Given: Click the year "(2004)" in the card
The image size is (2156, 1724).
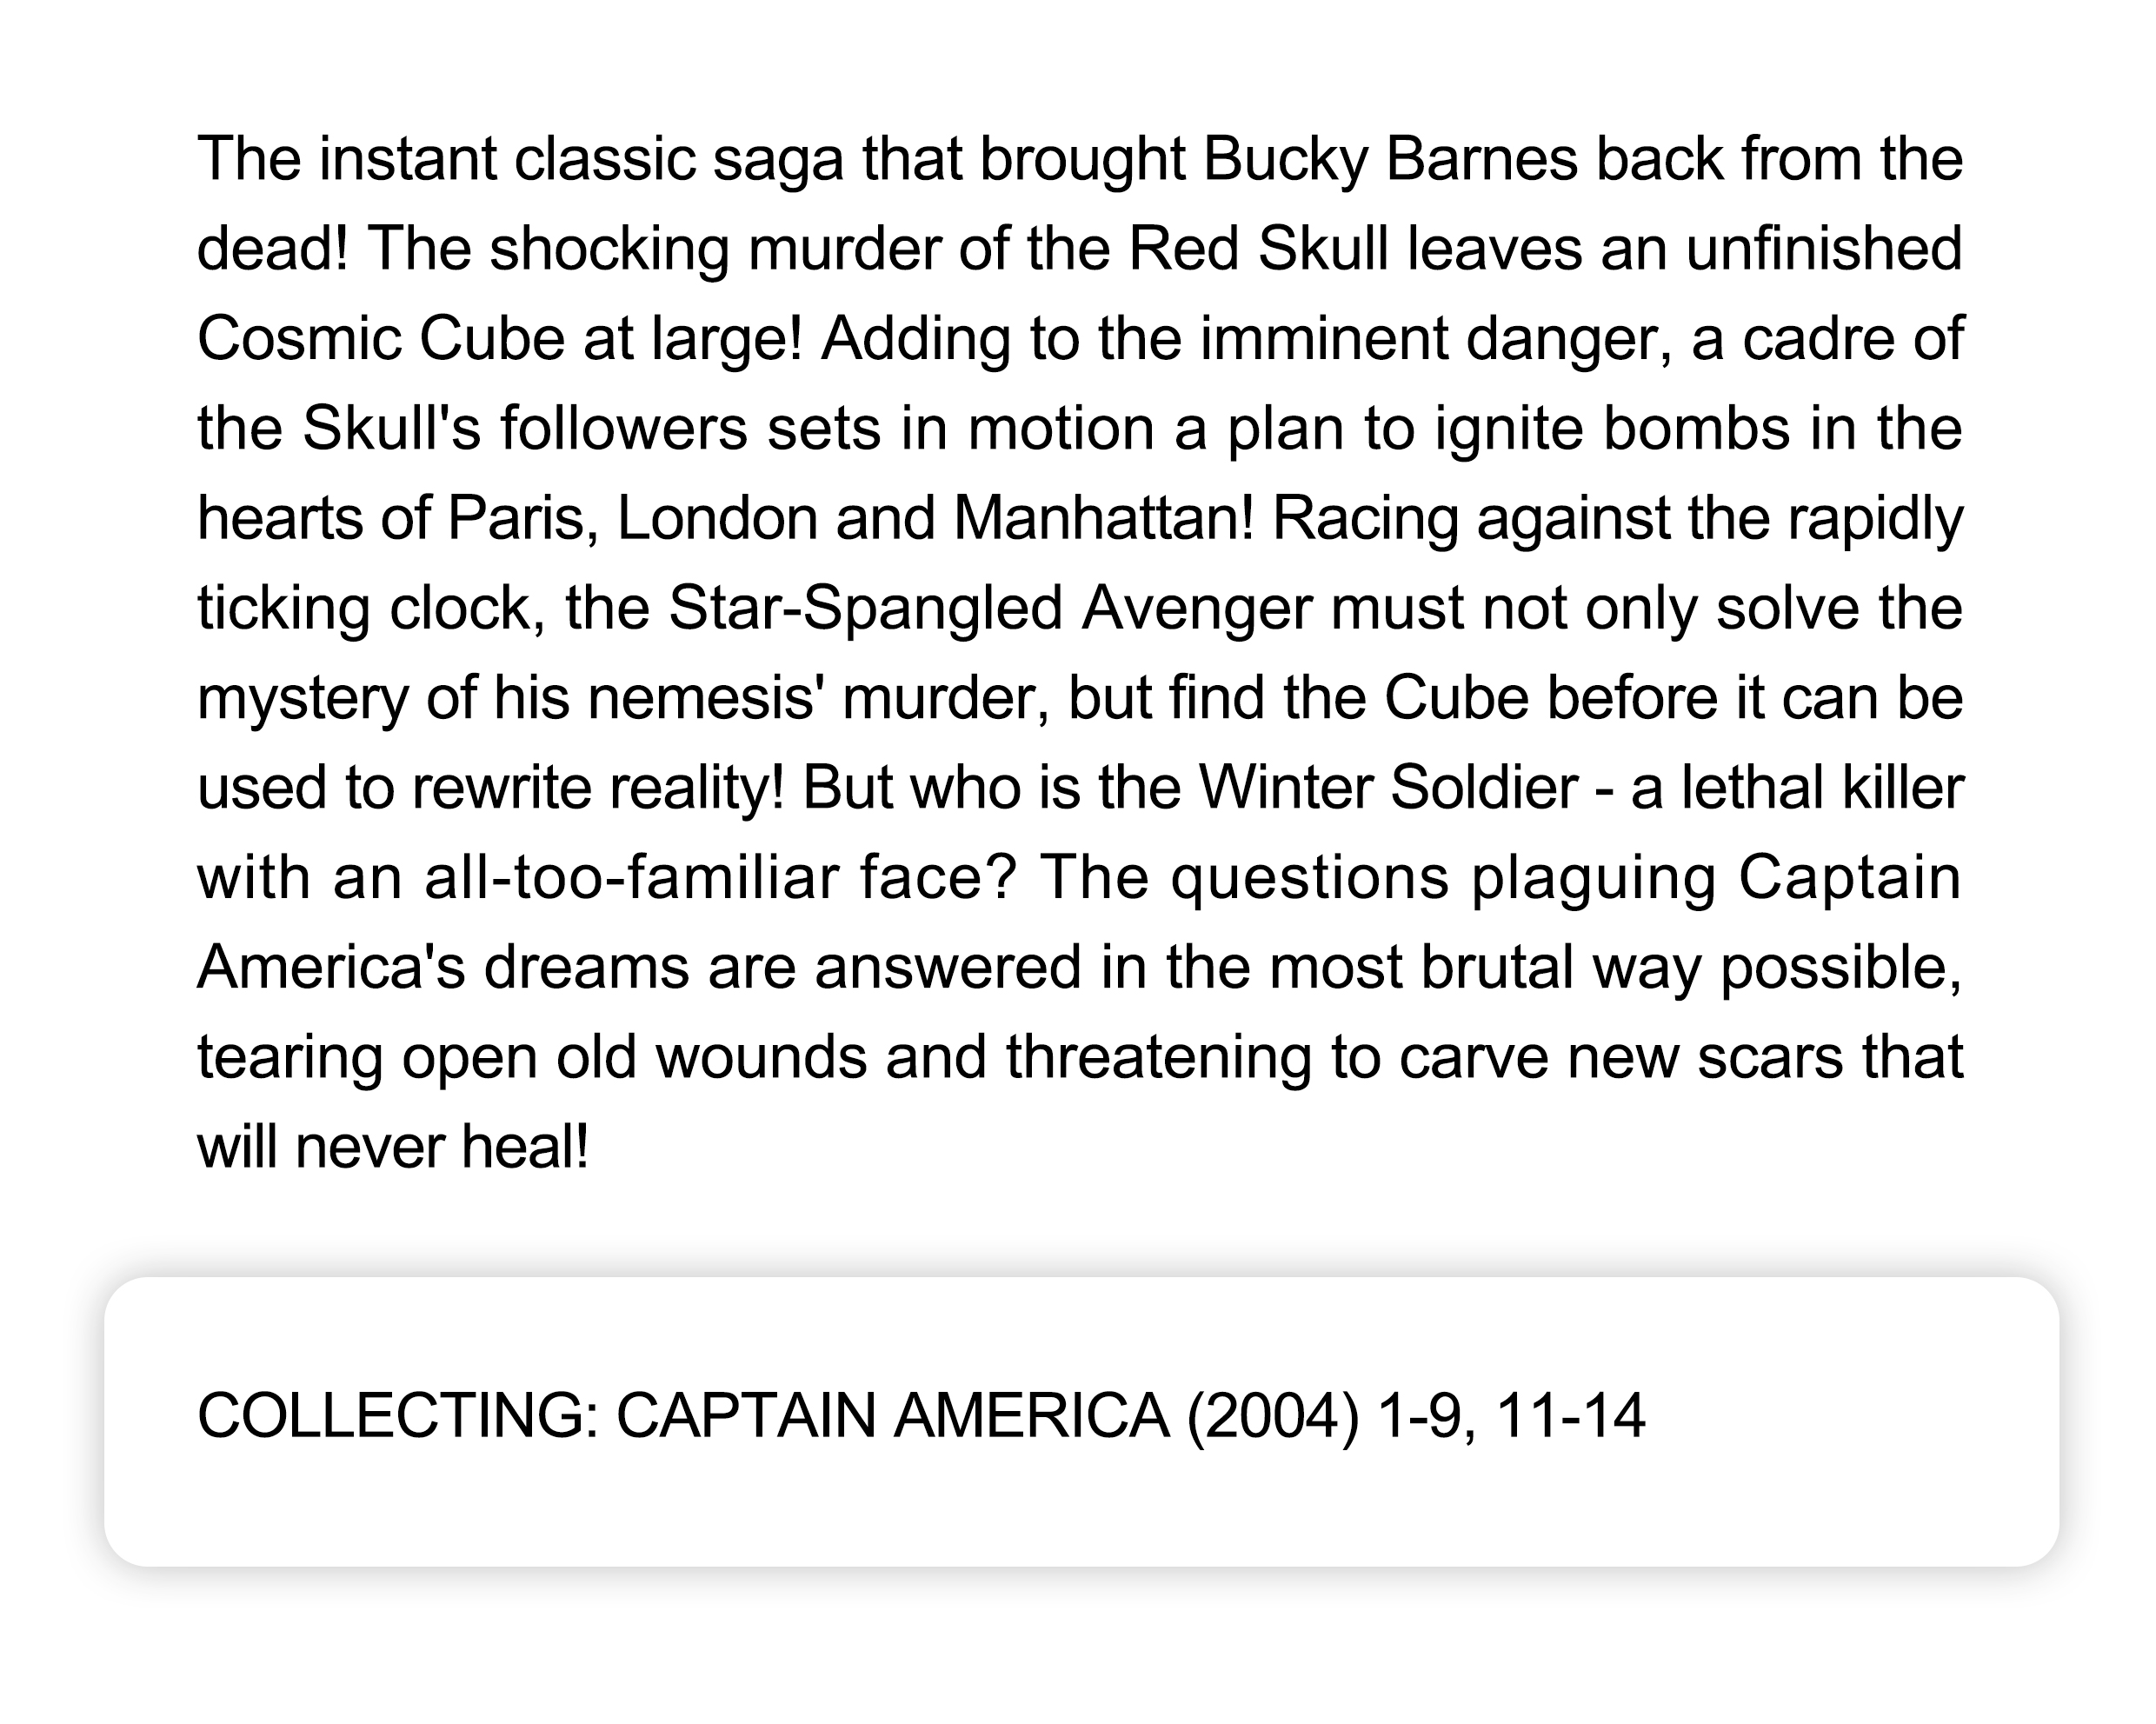Looking at the screenshot, I should pos(1272,1416).
